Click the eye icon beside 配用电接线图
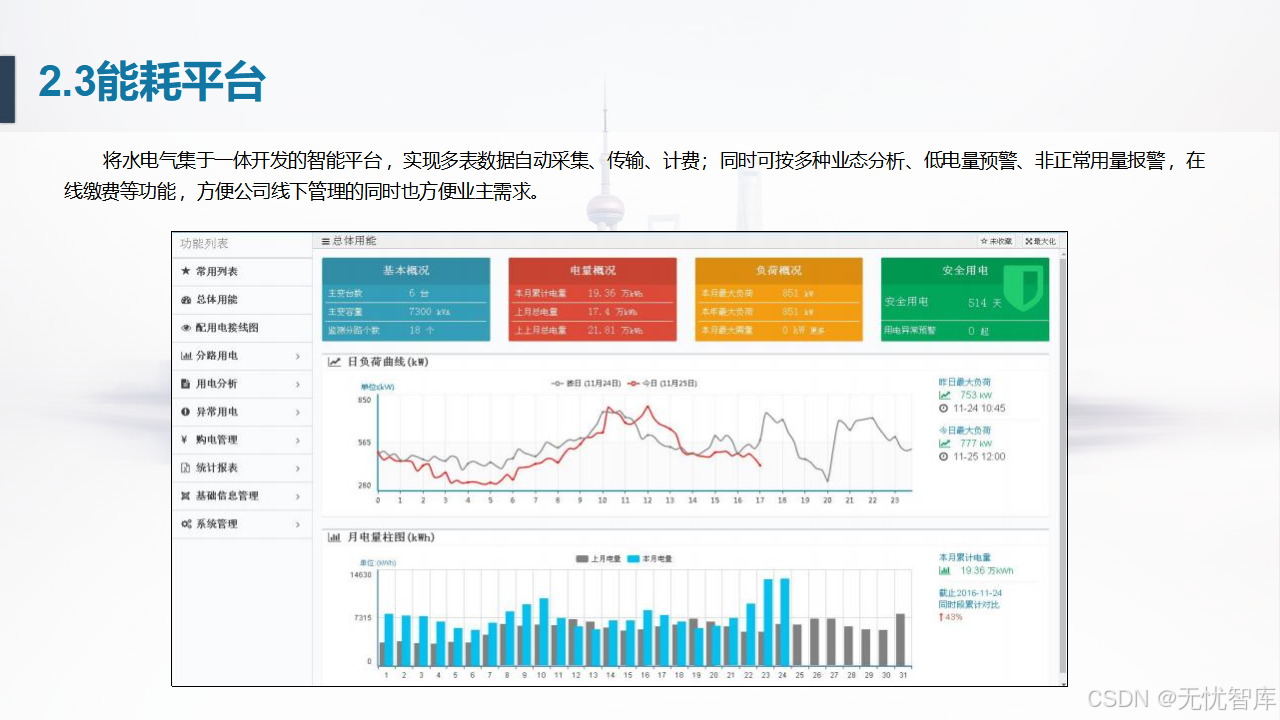1280x720 pixels. tap(186, 328)
